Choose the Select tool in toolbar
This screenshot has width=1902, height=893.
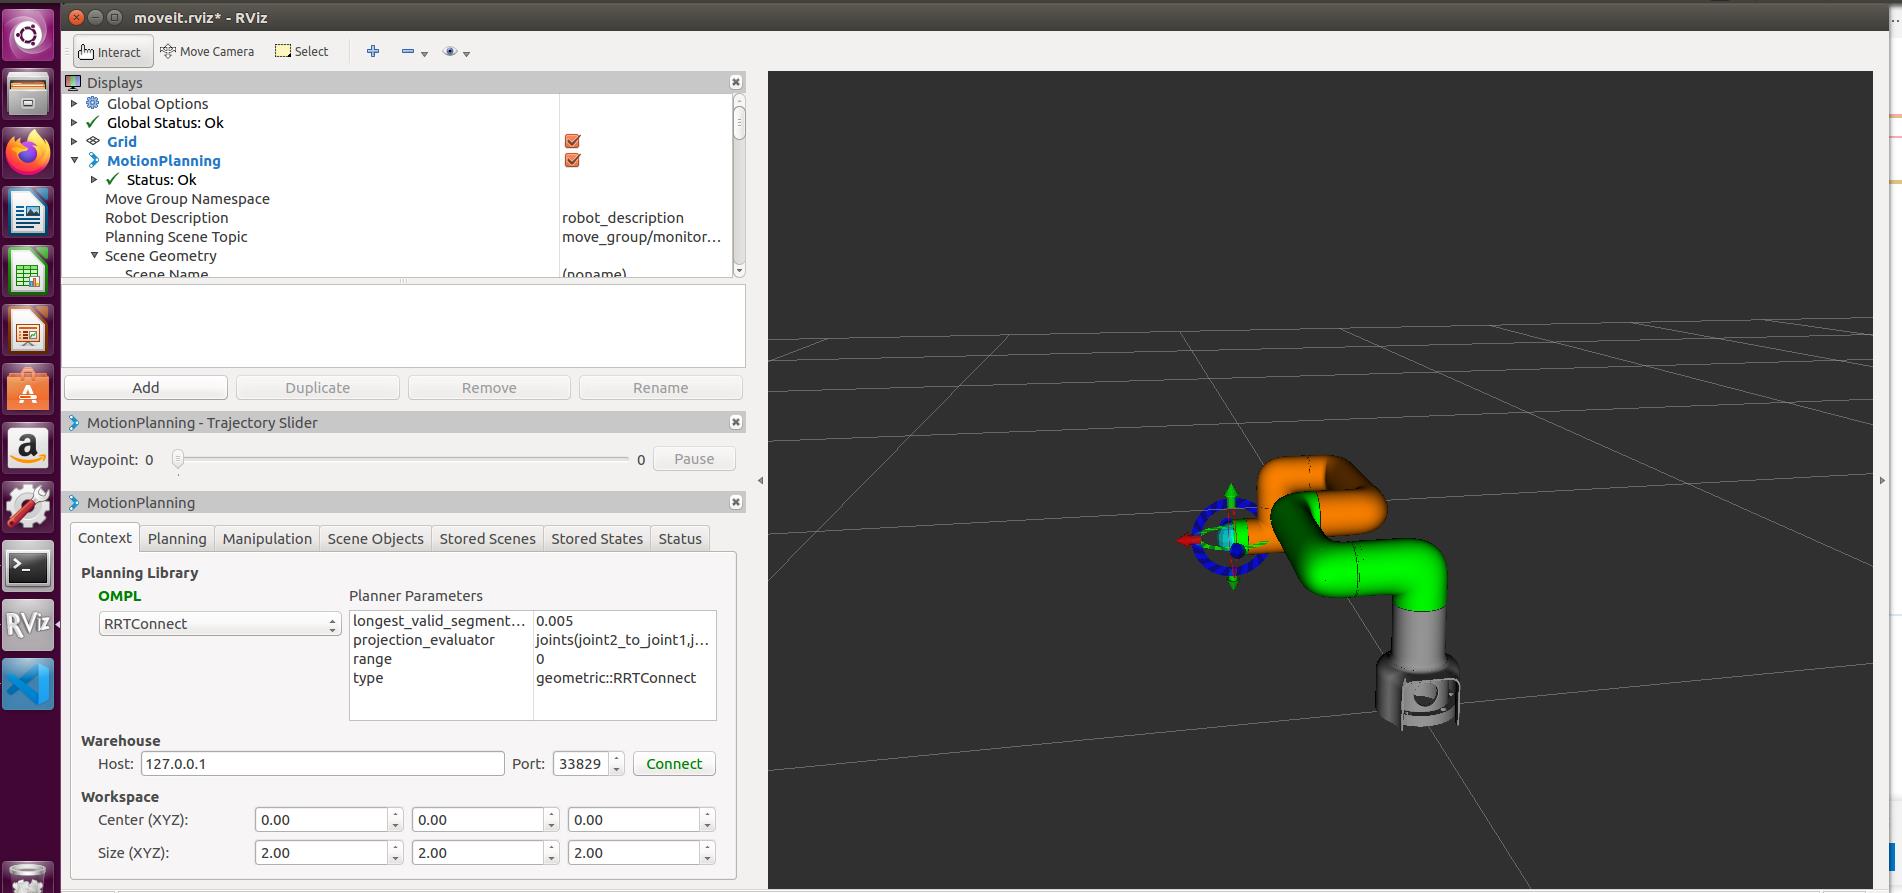[301, 52]
